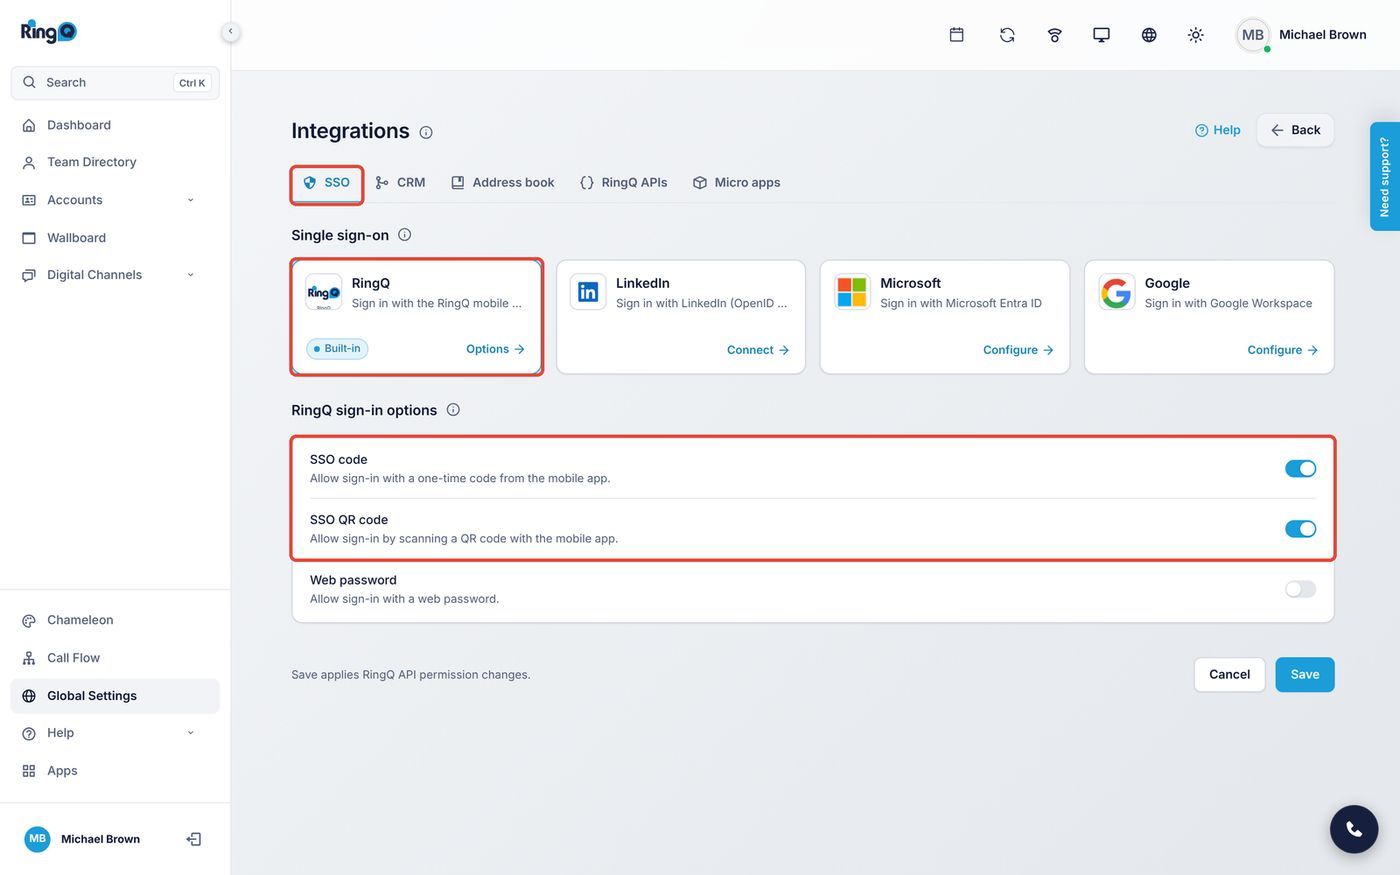1400x875 pixels.
Task: Click the info icon beside Integrations heading
Action: tap(426, 132)
